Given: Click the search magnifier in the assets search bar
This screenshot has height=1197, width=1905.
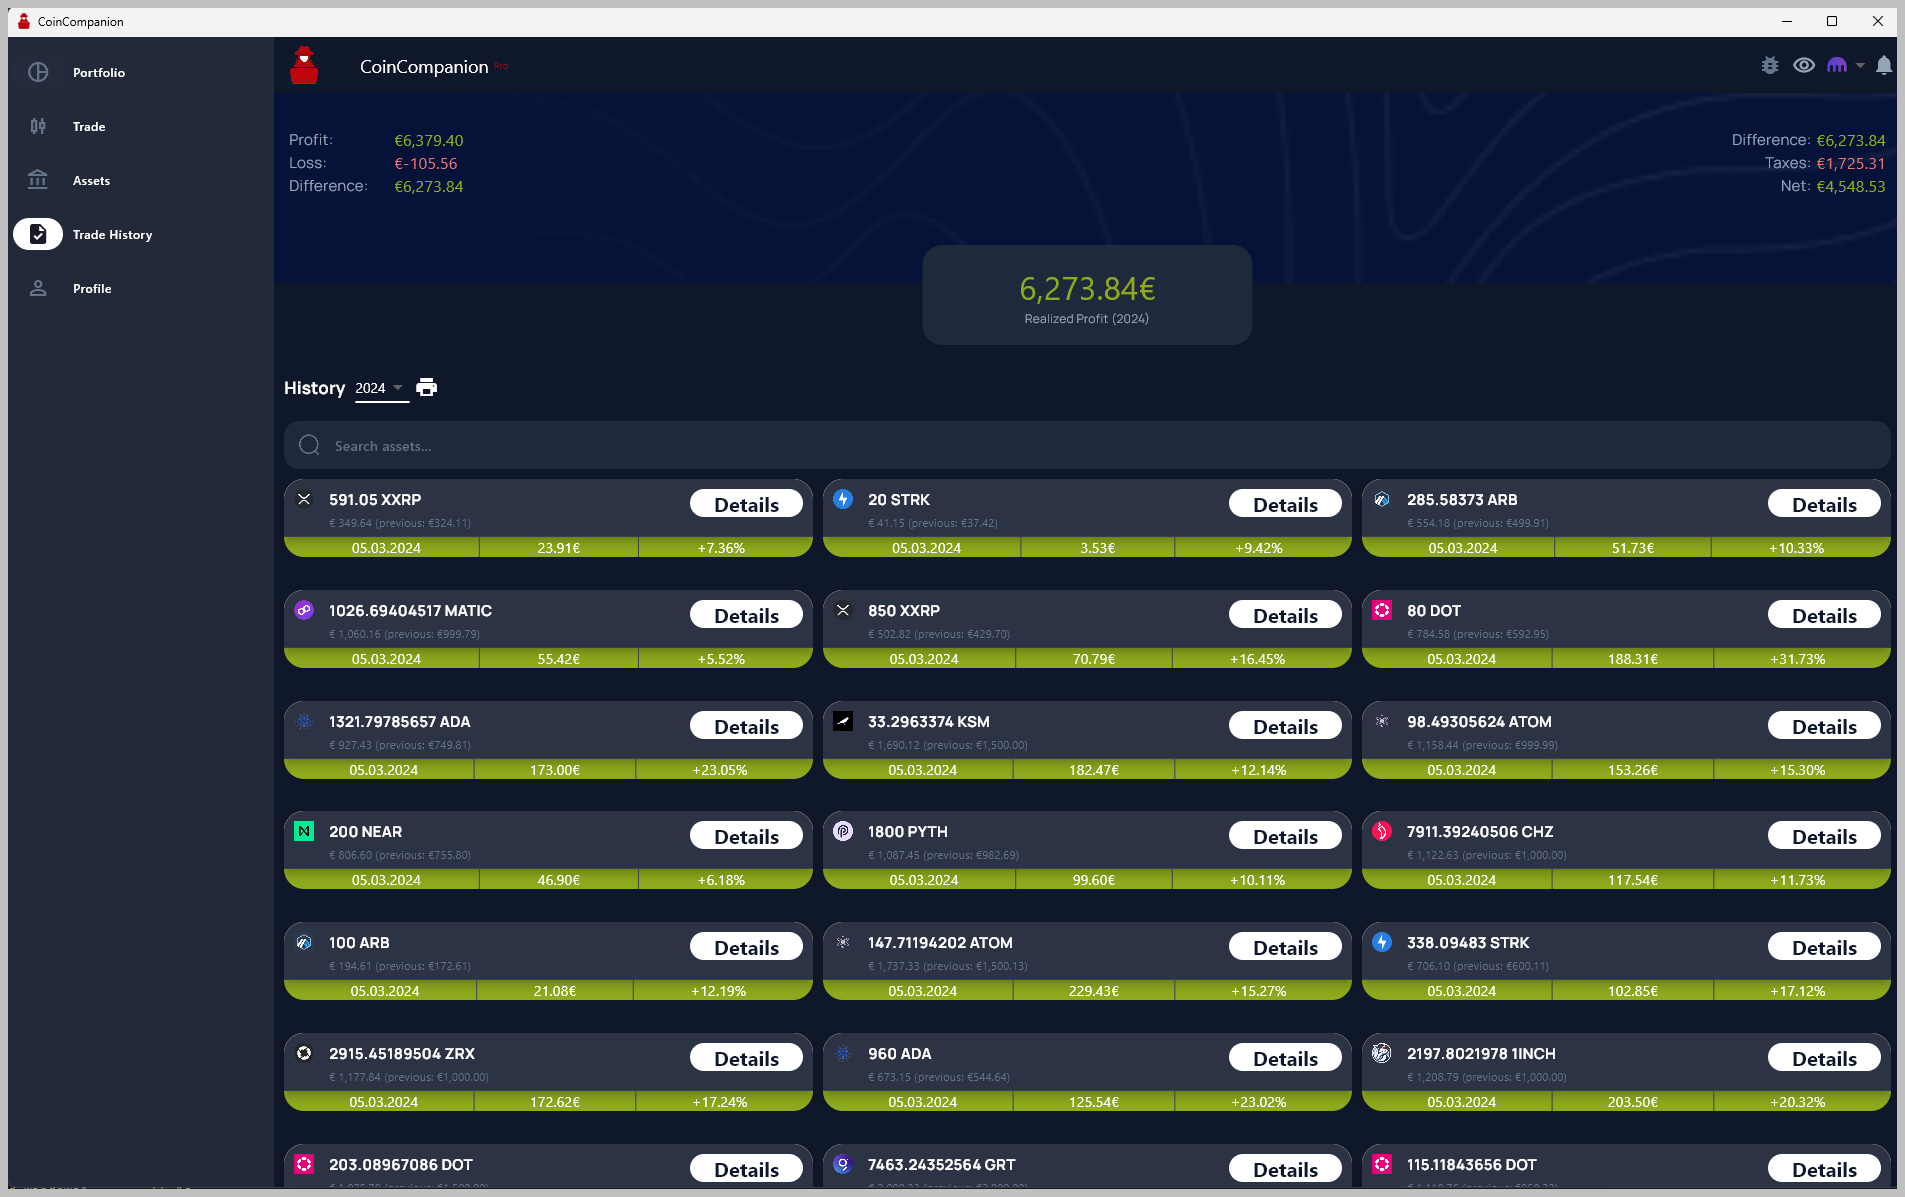Looking at the screenshot, I should click(308, 445).
